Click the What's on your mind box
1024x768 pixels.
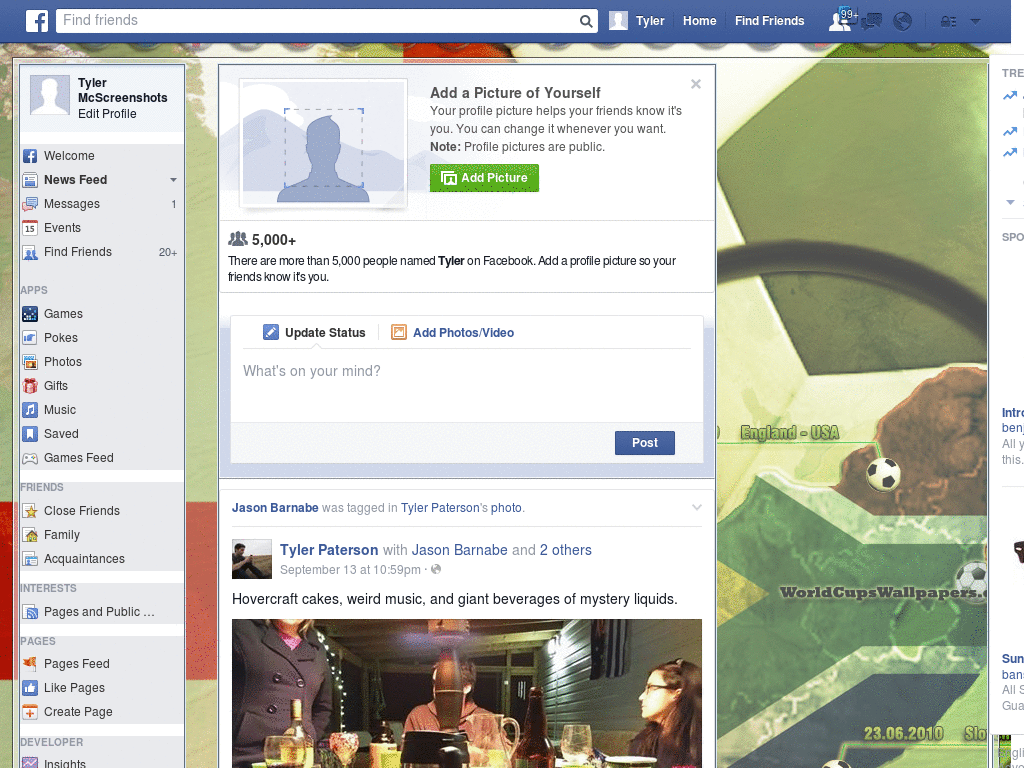point(467,385)
